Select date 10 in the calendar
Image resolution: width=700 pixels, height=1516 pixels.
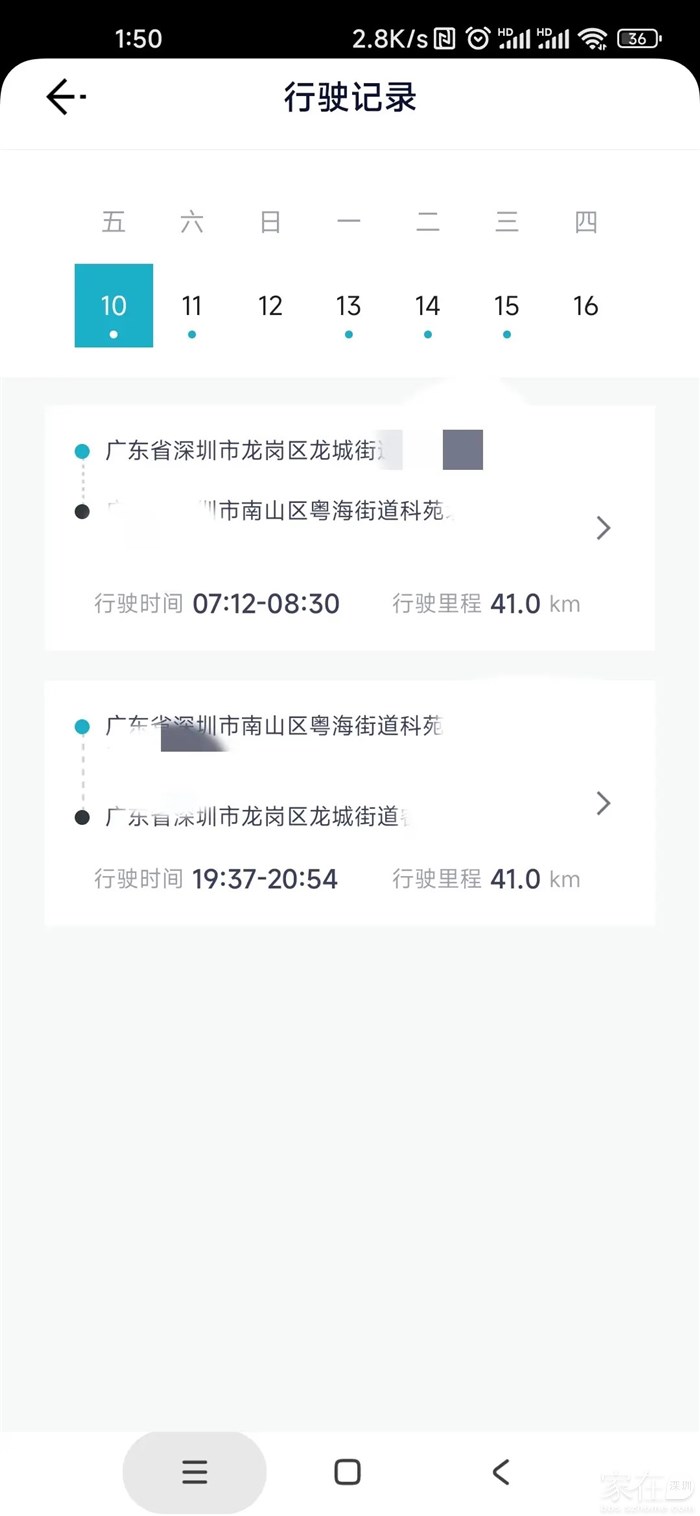pos(114,306)
